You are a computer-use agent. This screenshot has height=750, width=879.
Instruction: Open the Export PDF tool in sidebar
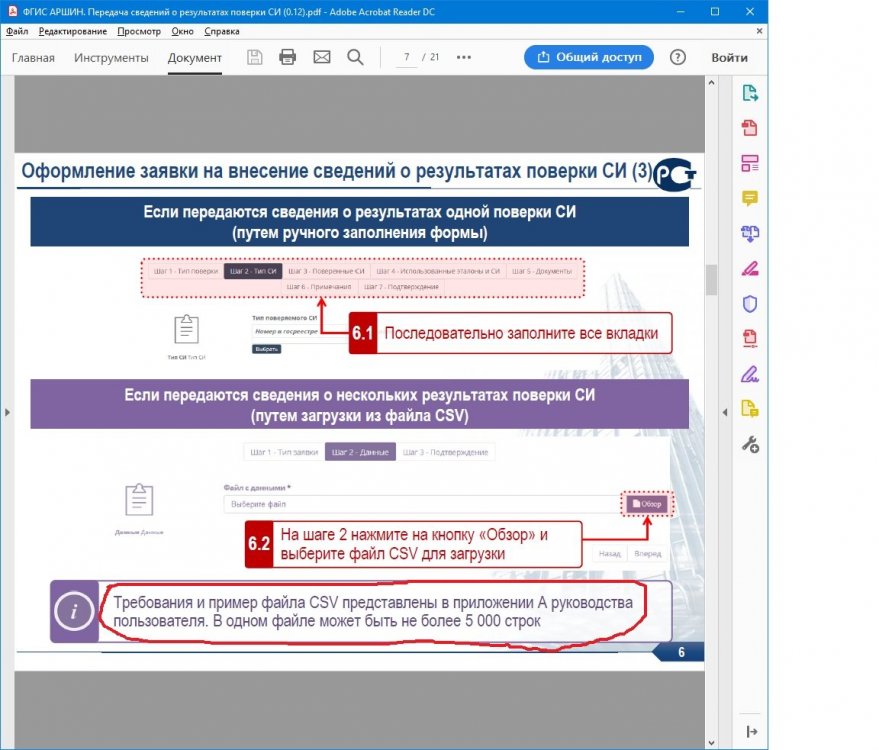(x=749, y=94)
